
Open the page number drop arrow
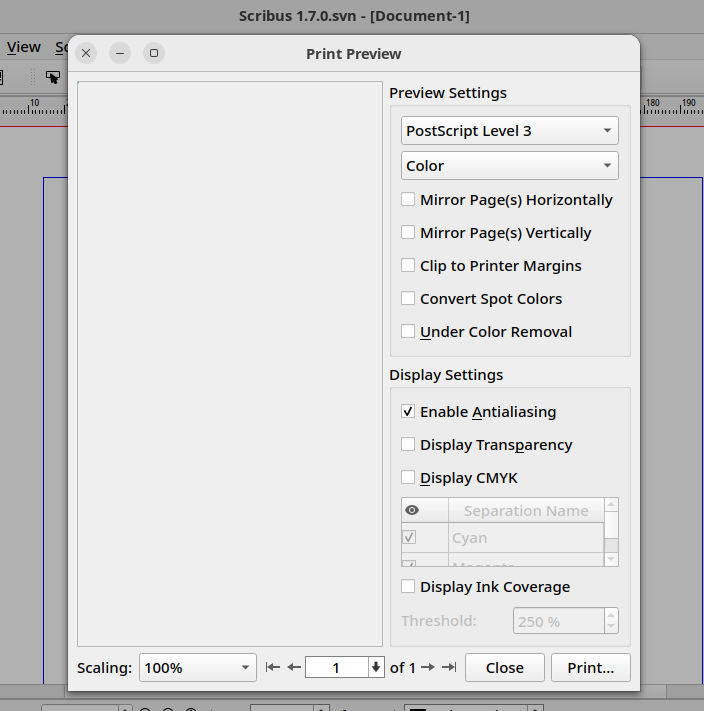coord(376,667)
